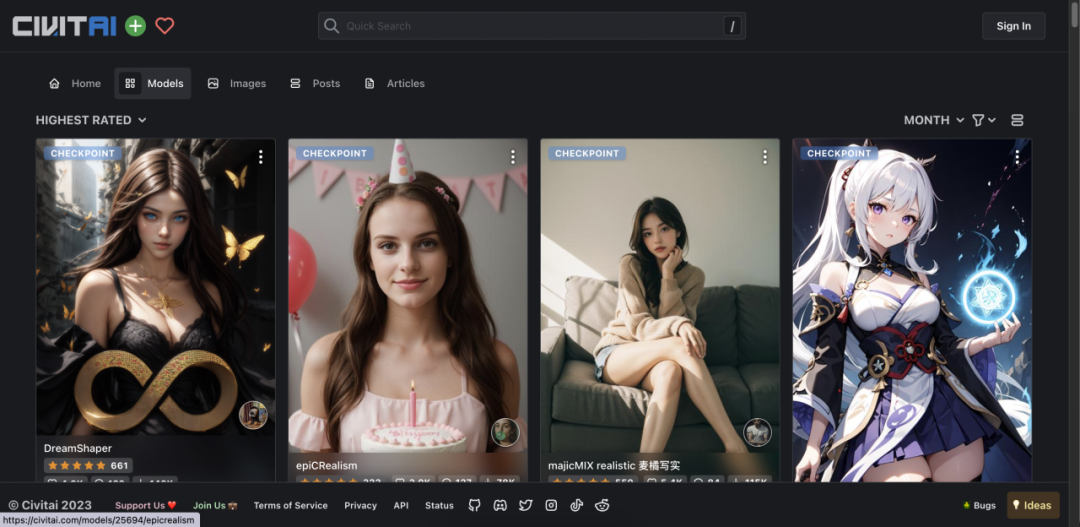This screenshot has width=1080, height=527.
Task: Open the majicMIX realistic card three-dot menu
Action: pyautogui.click(x=765, y=157)
